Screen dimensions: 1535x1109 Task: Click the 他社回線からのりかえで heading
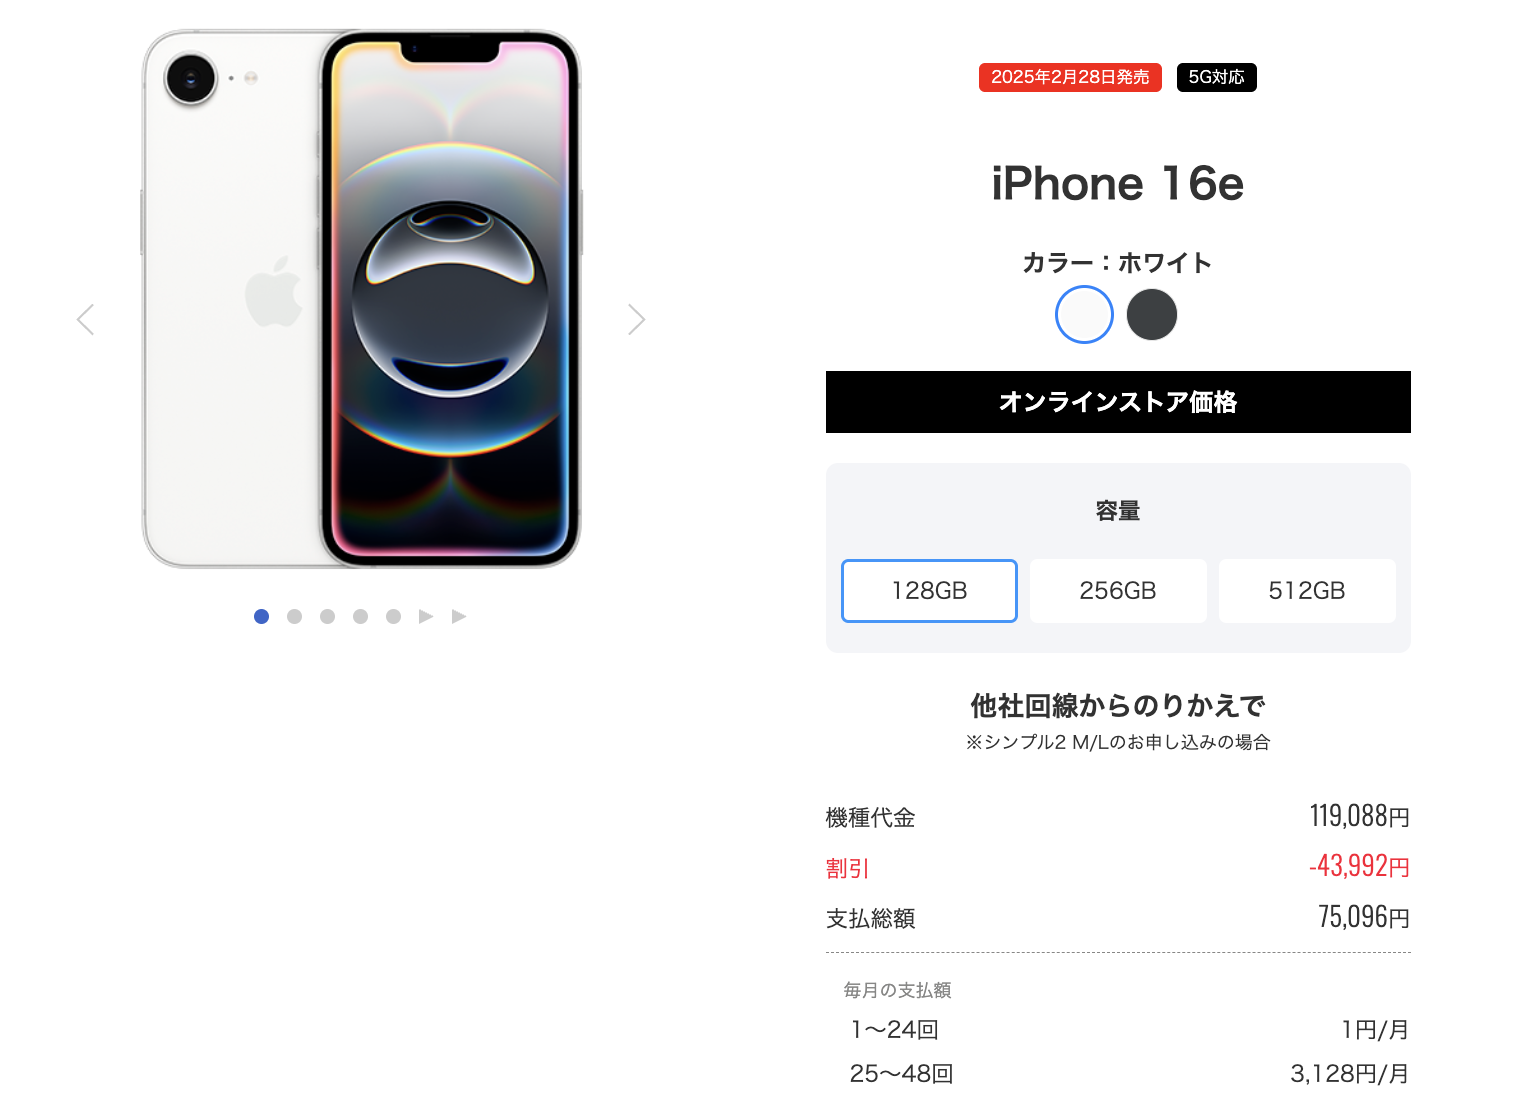click(1118, 706)
